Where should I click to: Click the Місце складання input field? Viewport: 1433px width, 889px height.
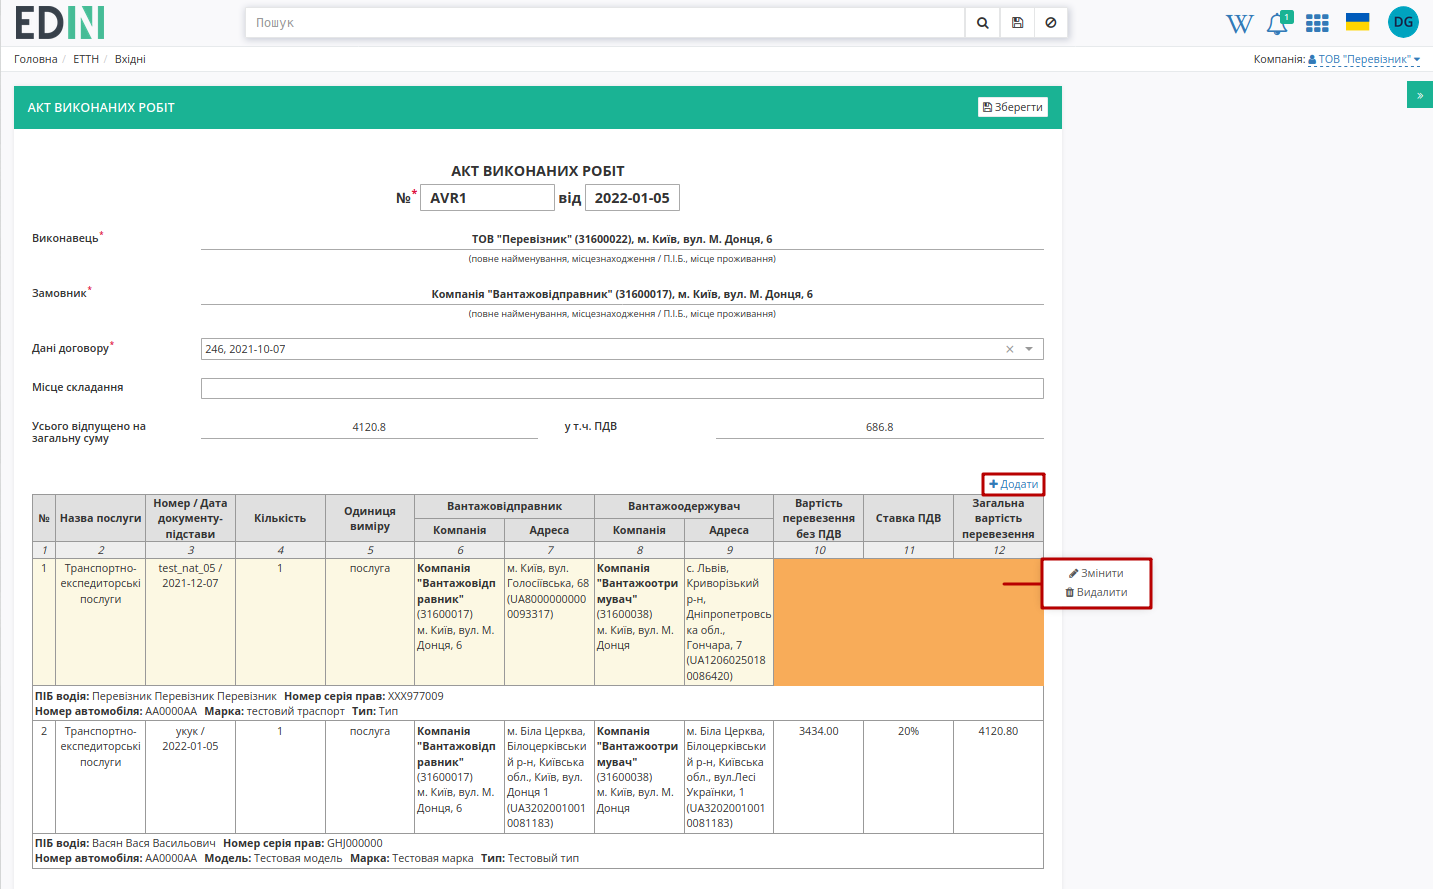[x=622, y=388]
